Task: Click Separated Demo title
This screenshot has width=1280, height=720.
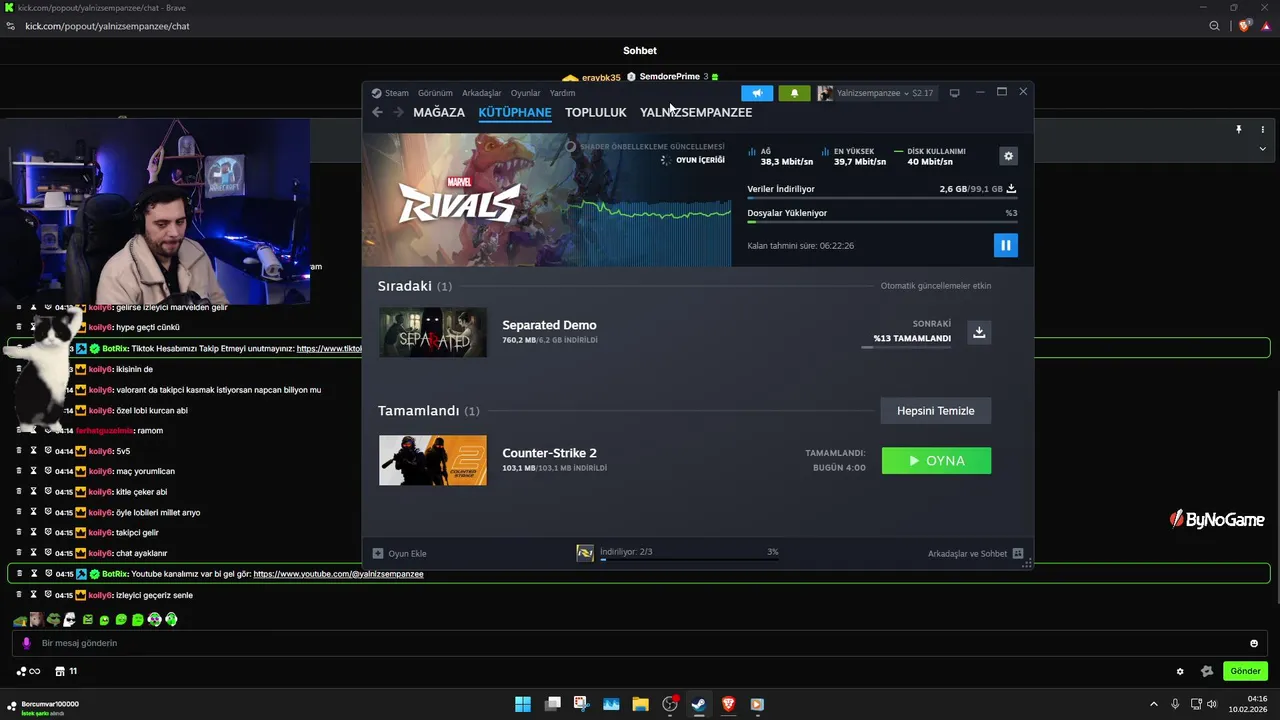Action: 549,325
